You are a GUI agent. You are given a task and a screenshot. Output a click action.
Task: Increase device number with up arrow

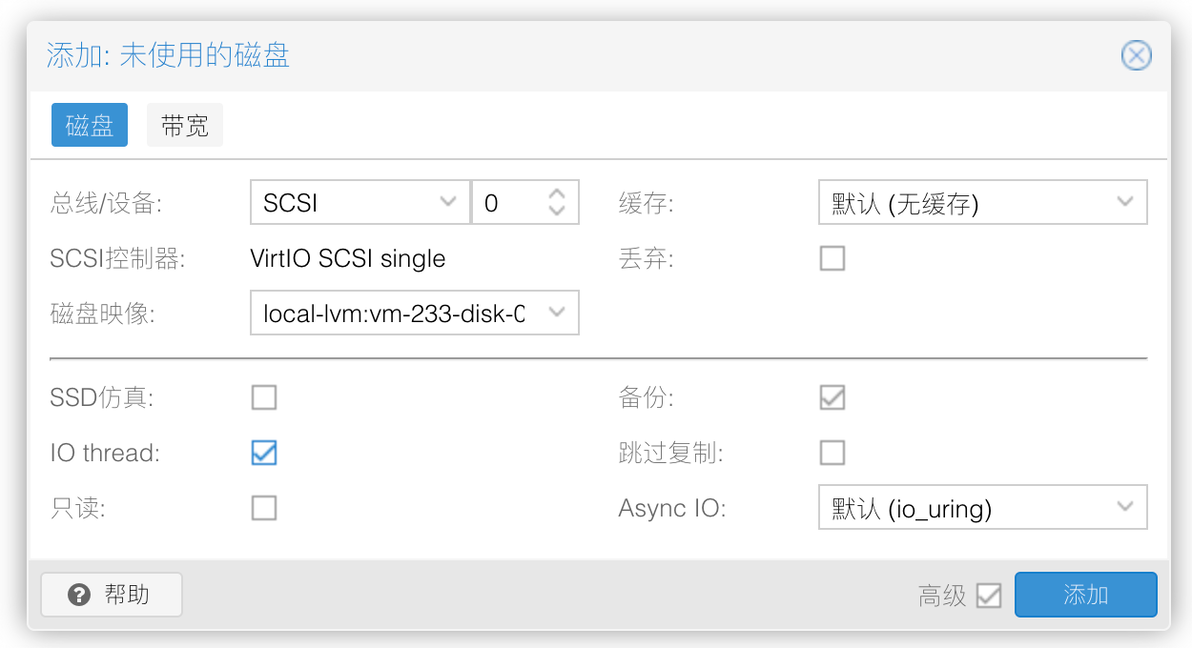[x=557, y=193]
